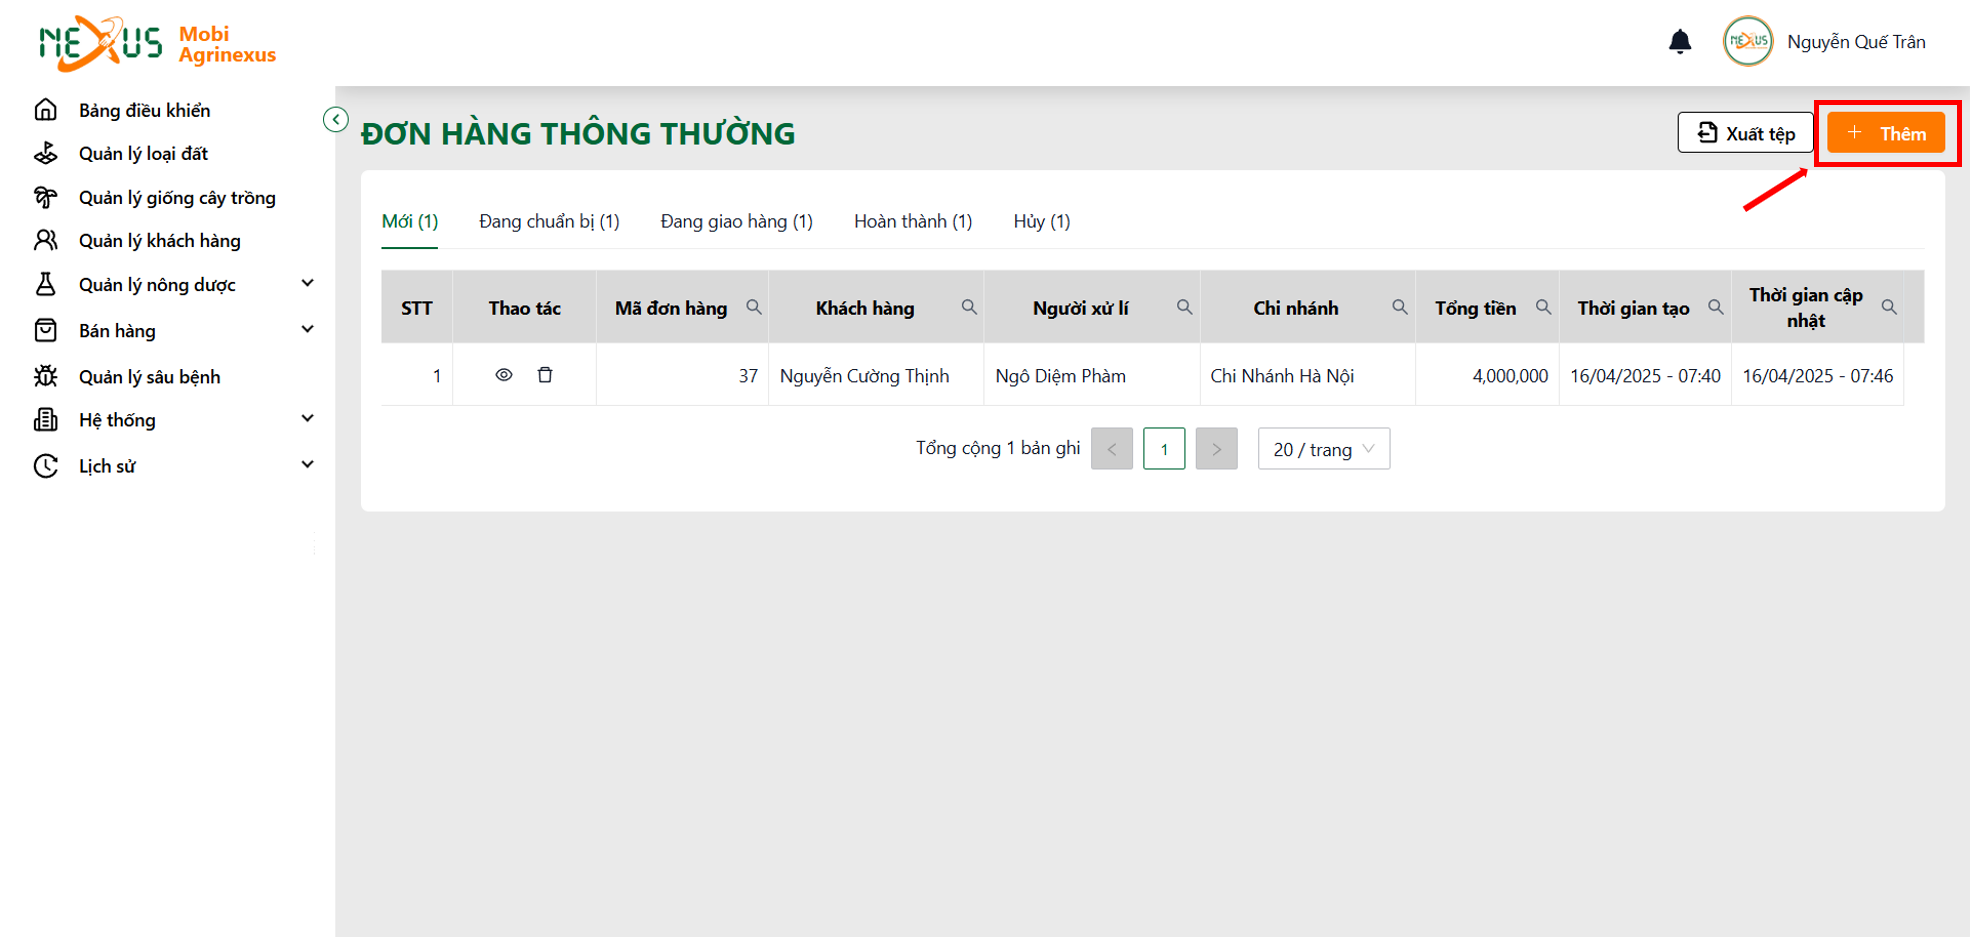
Task: Switch to Đang chuẩn bị (1) tab
Action: [x=549, y=221]
